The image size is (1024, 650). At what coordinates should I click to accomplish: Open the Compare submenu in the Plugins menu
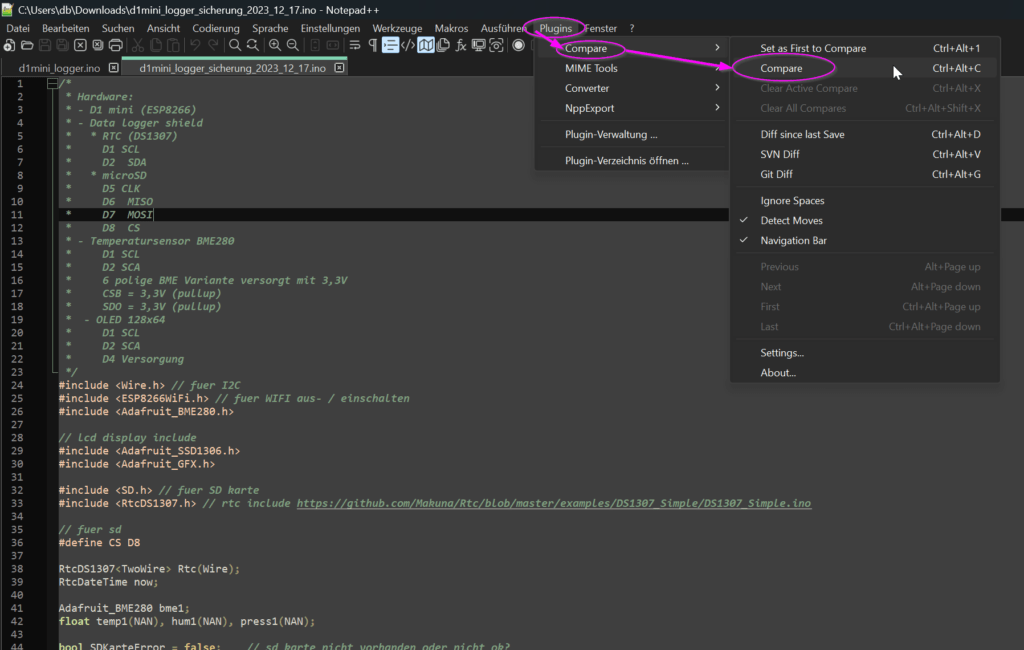(632, 48)
